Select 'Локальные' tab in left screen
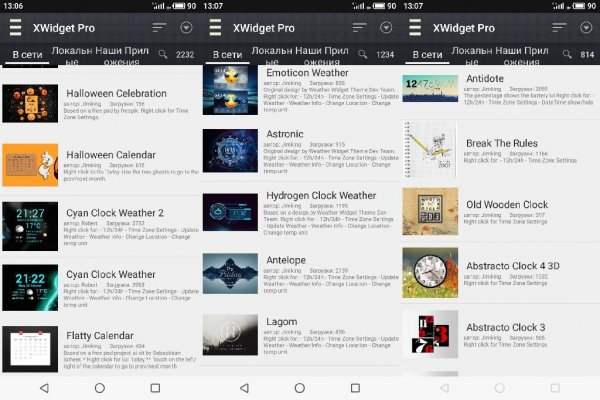 pos(72,56)
